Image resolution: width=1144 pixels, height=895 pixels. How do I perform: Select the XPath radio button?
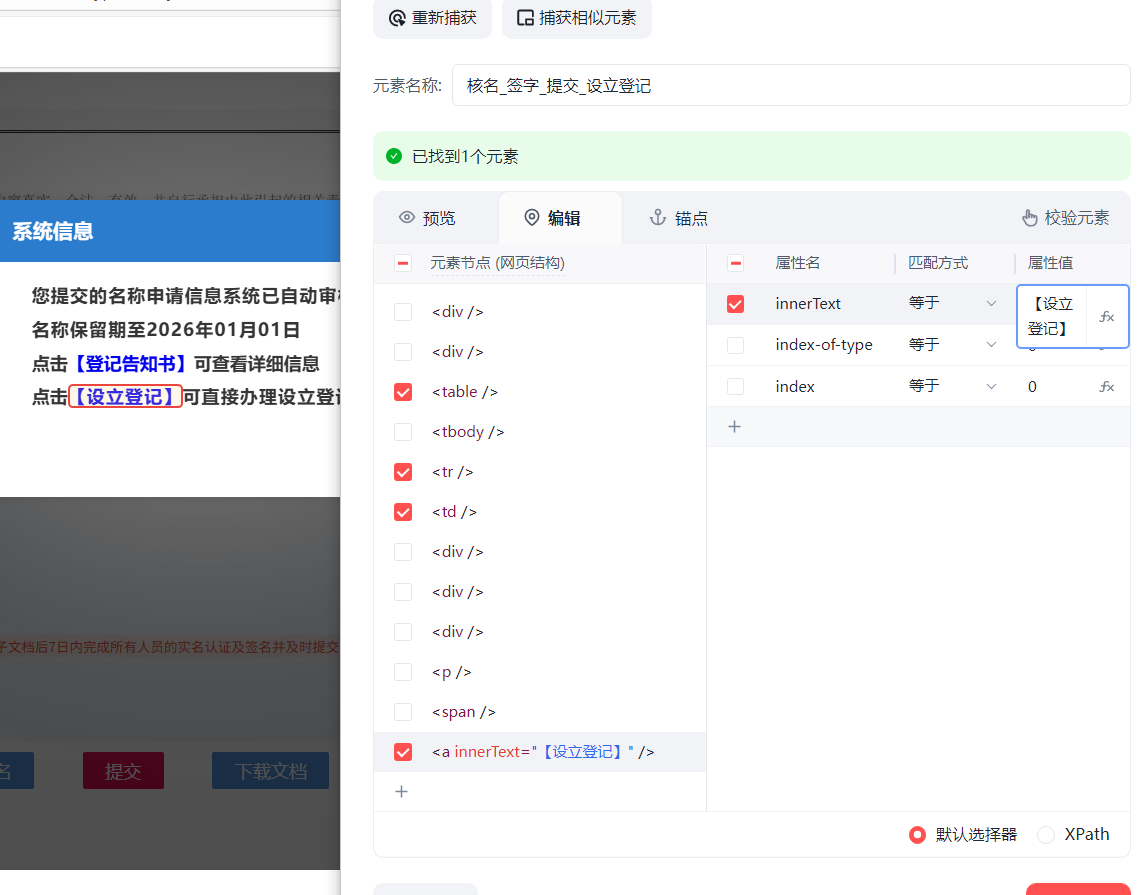pyautogui.click(x=1046, y=834)
